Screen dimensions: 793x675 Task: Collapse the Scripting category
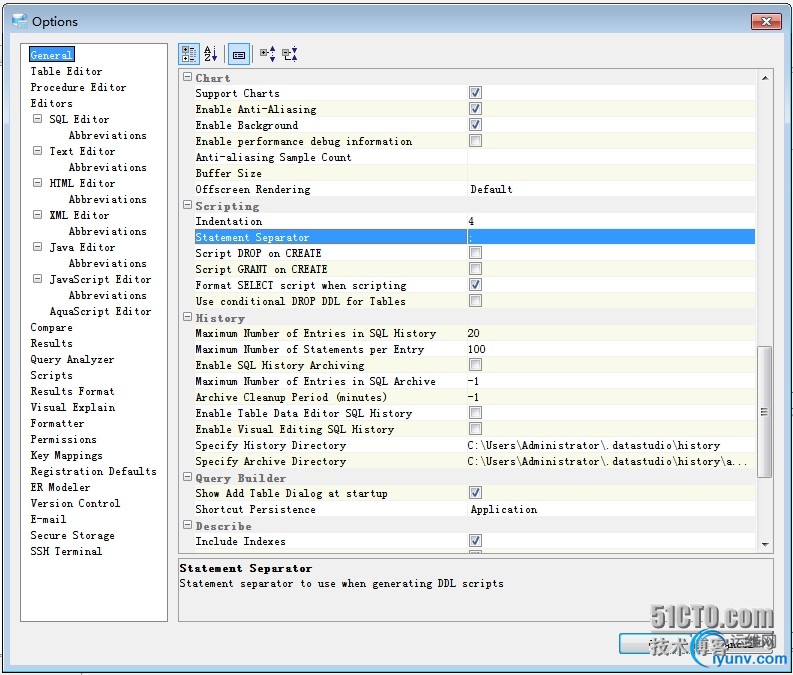(x=188, y=205)
